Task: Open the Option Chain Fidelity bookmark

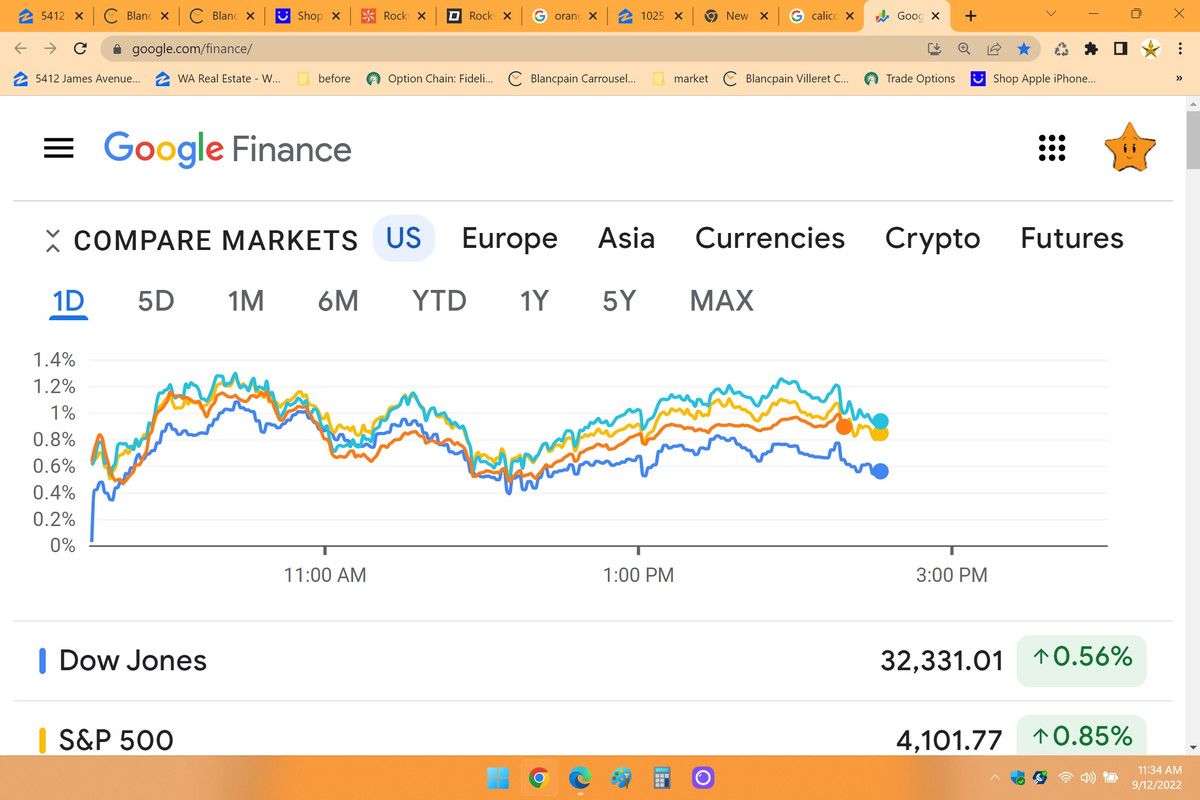Action: pyautogui.click(x=431, y=78)
